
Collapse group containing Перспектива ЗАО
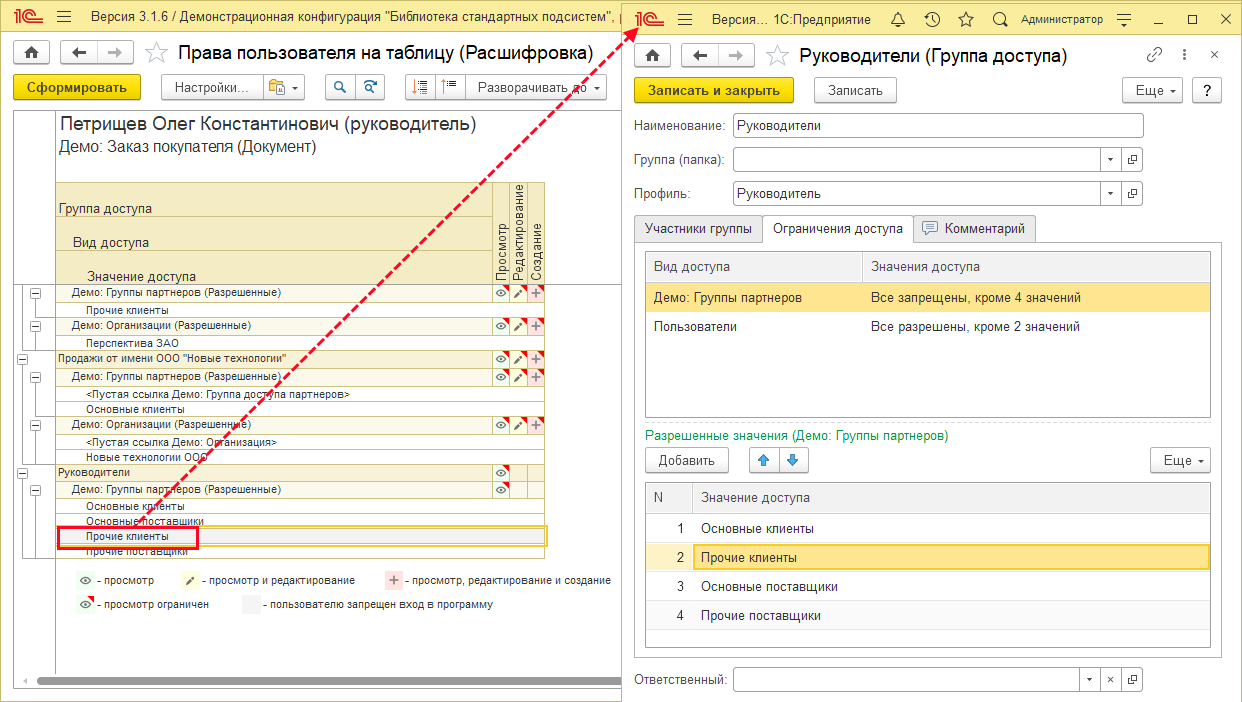(x=35, y=326)
